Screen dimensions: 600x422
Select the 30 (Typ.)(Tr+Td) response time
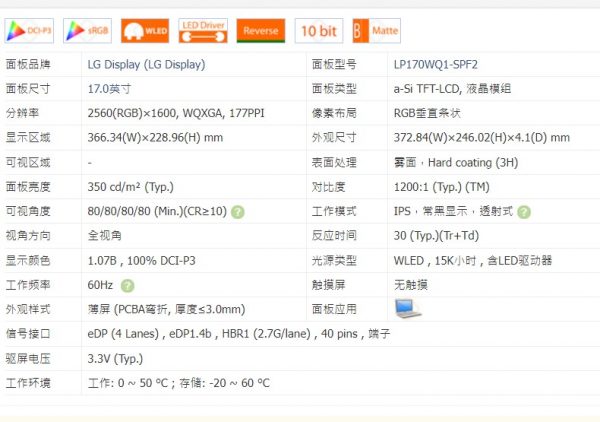click(x=436, y=236)
